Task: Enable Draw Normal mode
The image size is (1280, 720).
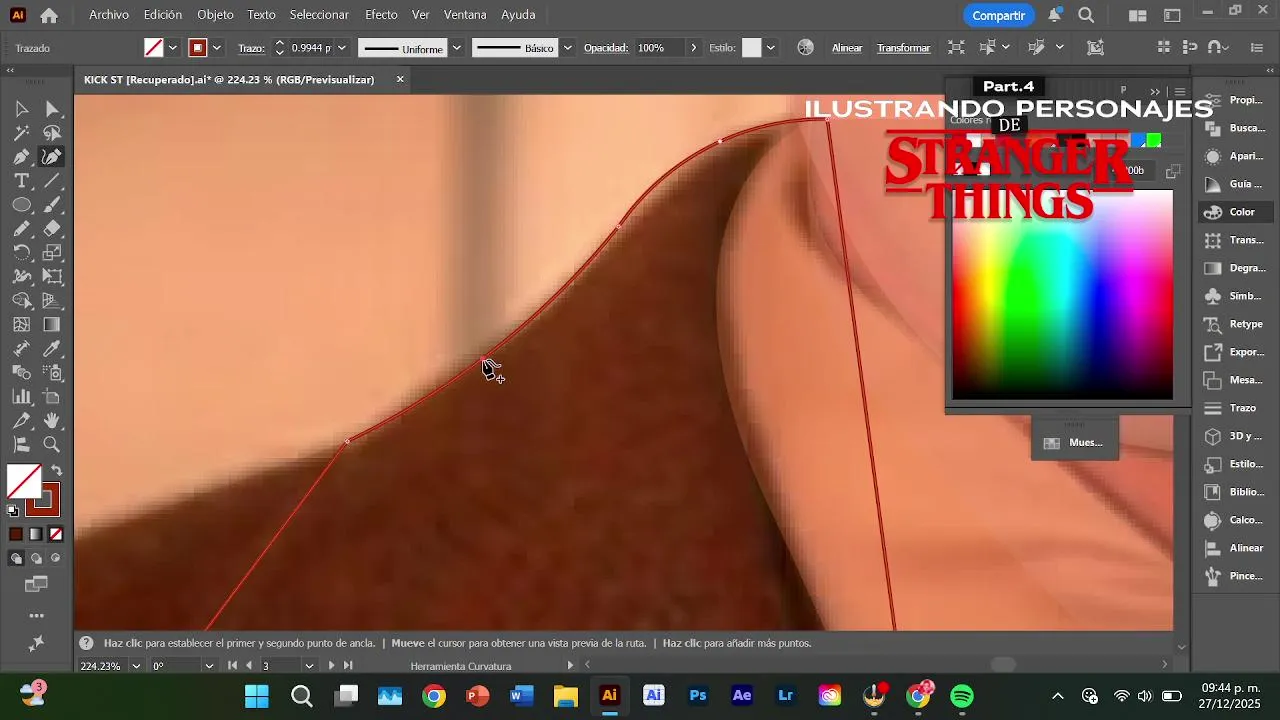Action: point(16,558)
